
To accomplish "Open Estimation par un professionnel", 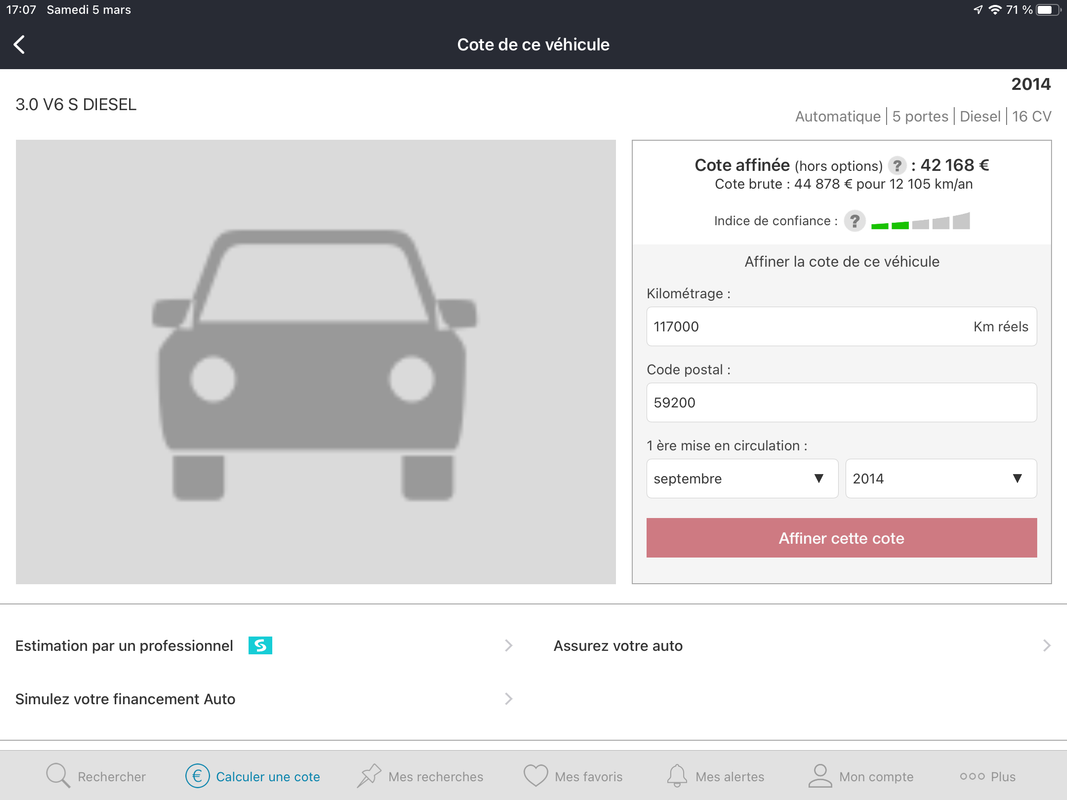I will tap(264, 646).
